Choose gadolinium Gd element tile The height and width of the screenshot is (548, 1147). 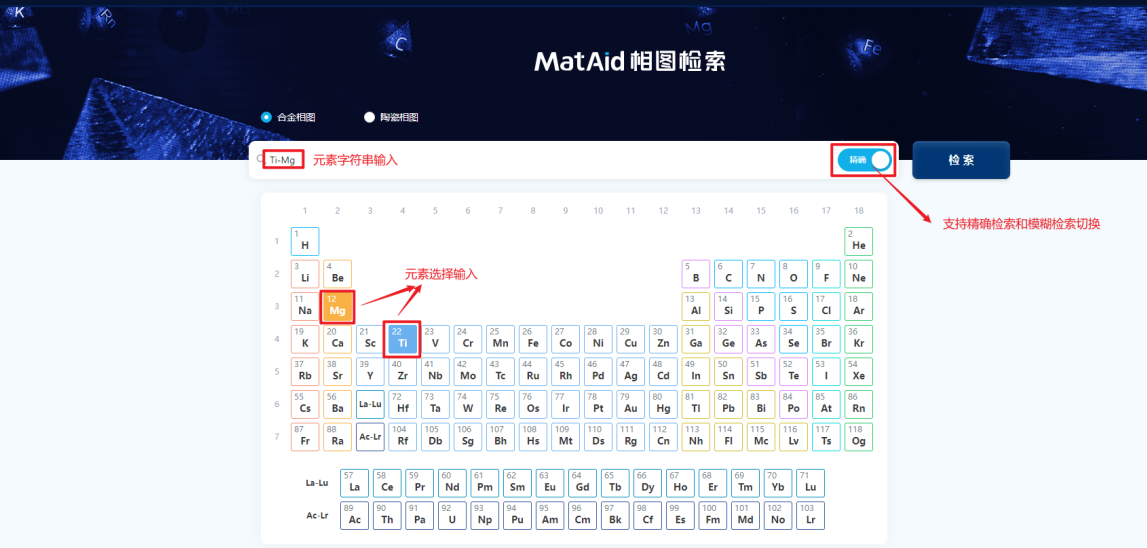(582, 483)
